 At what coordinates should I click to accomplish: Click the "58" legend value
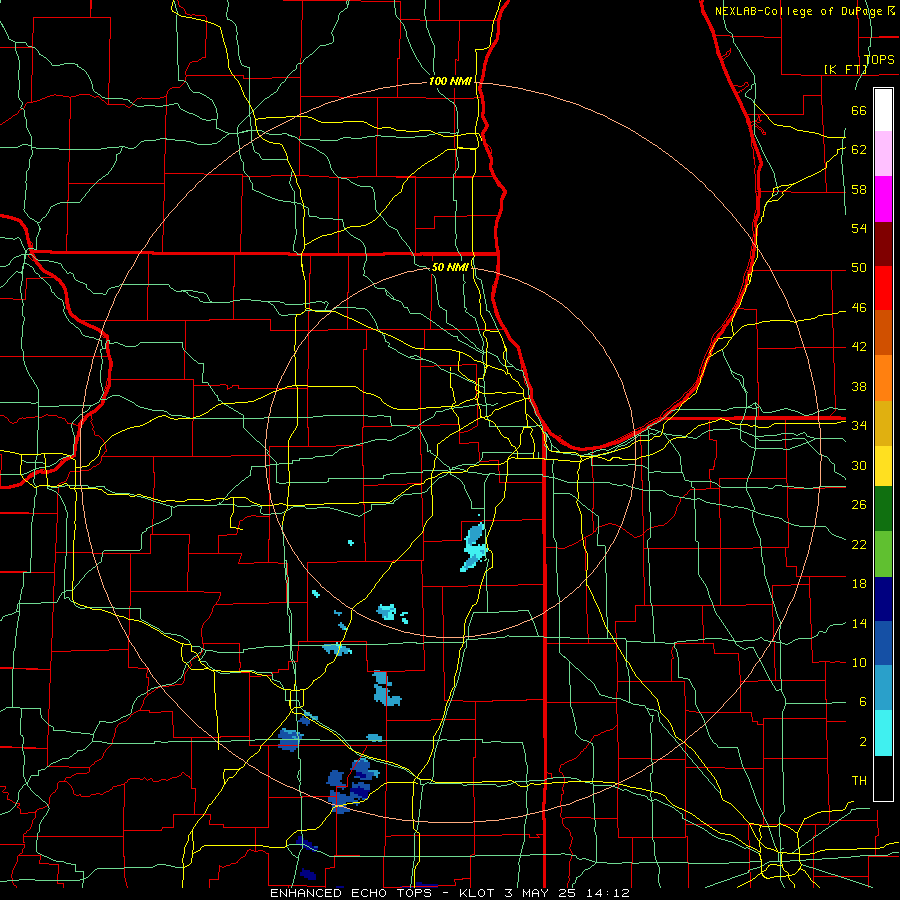point(859,189)
